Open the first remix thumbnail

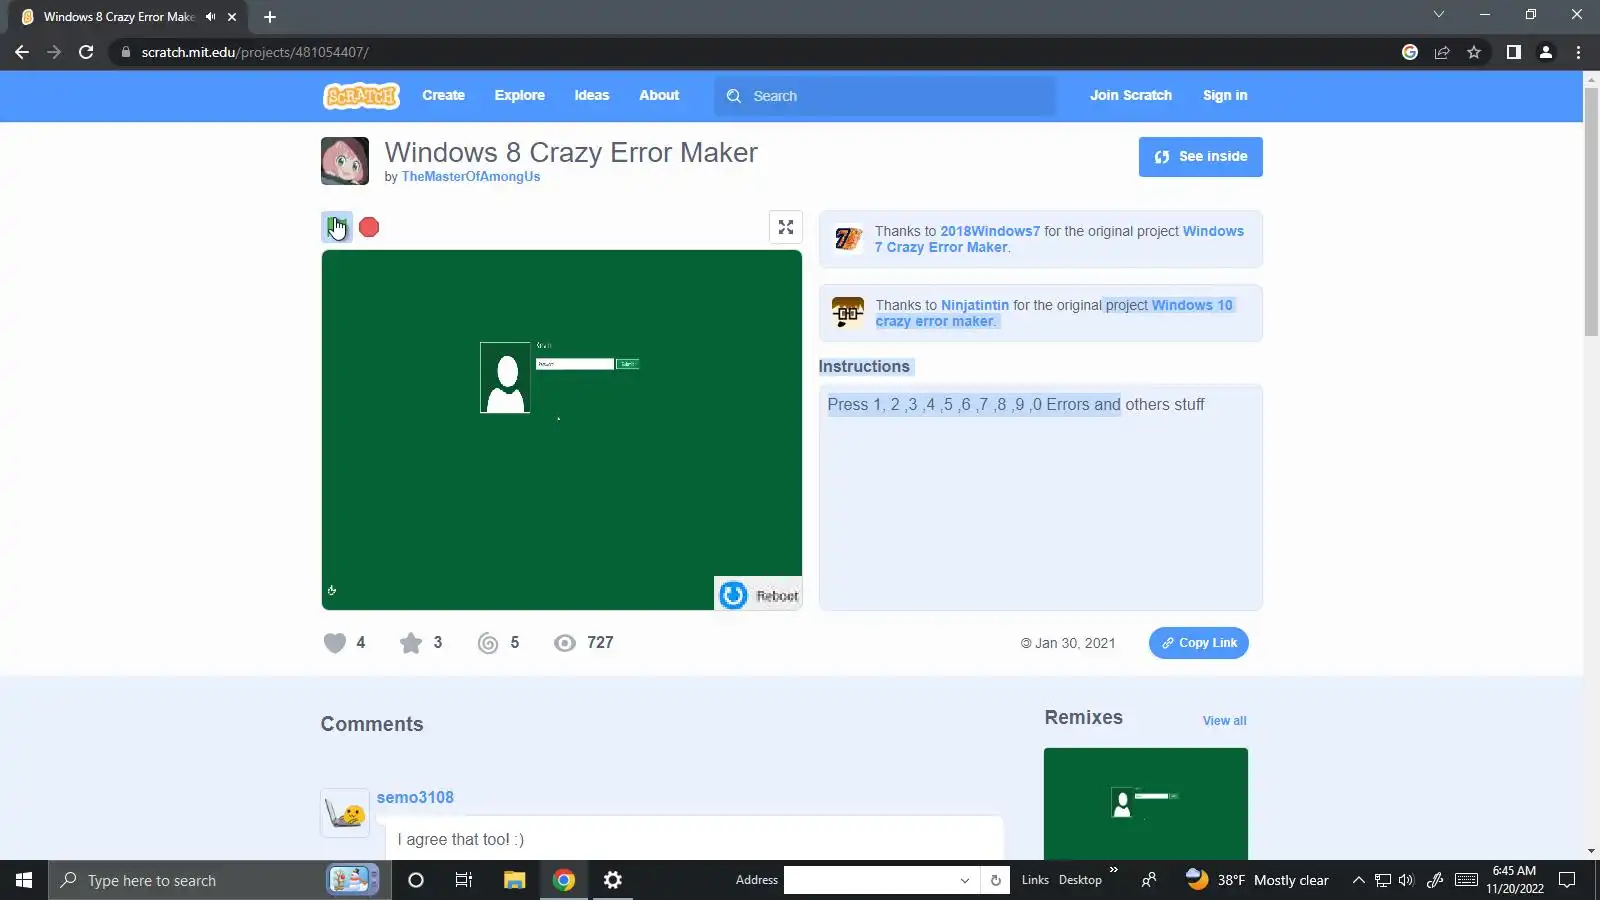click(x=1146, y=804)
